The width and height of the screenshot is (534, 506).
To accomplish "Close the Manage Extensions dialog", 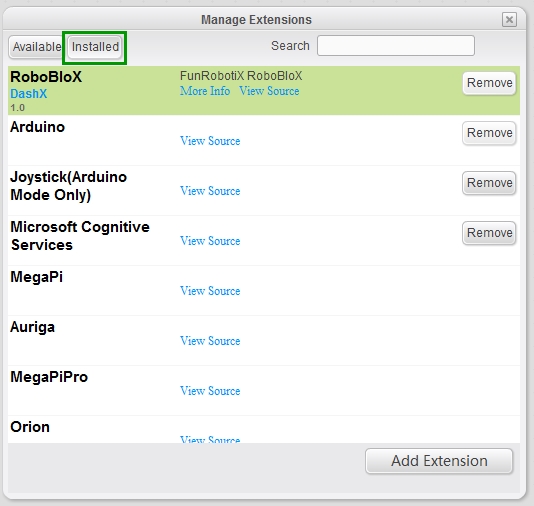I will coord(509,19).
